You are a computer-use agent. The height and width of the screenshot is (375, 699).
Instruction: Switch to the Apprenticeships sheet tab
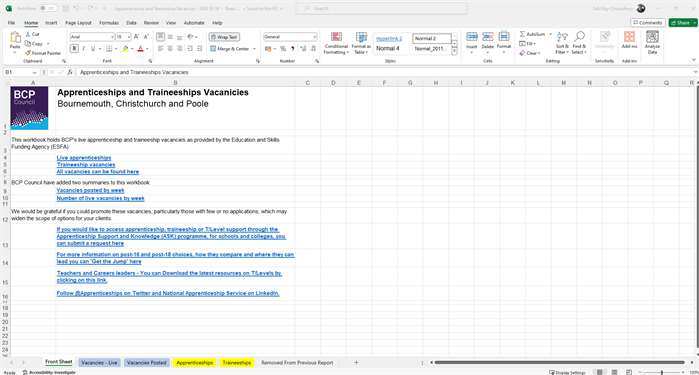(194, 363)
